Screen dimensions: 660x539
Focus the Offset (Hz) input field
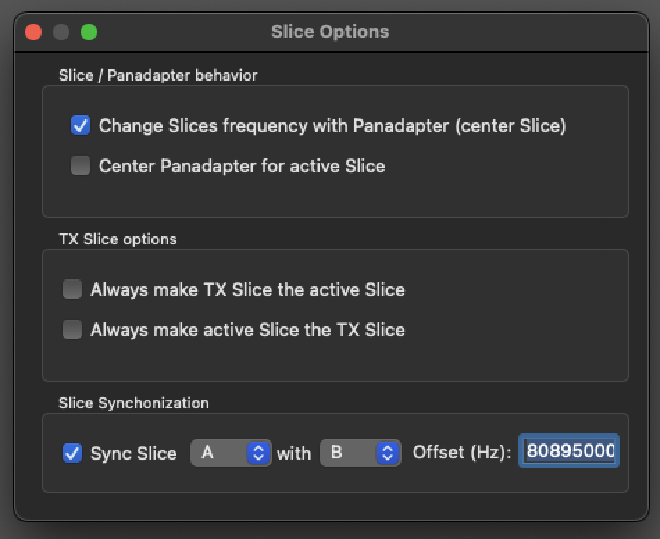point(568,452)
